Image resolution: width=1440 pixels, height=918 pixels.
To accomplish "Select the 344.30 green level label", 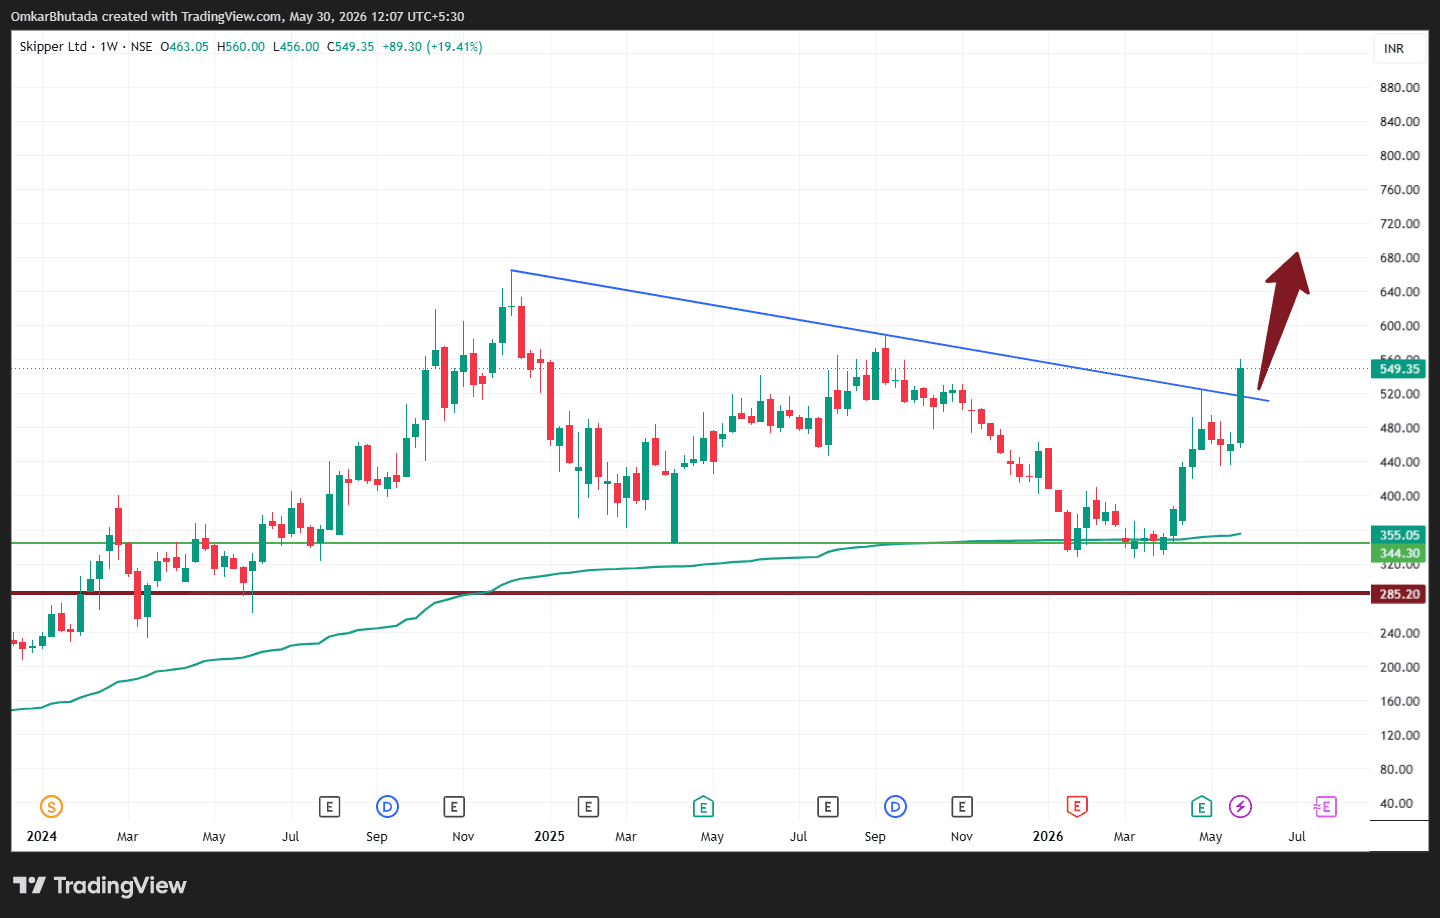I will tap(1398, 553).
